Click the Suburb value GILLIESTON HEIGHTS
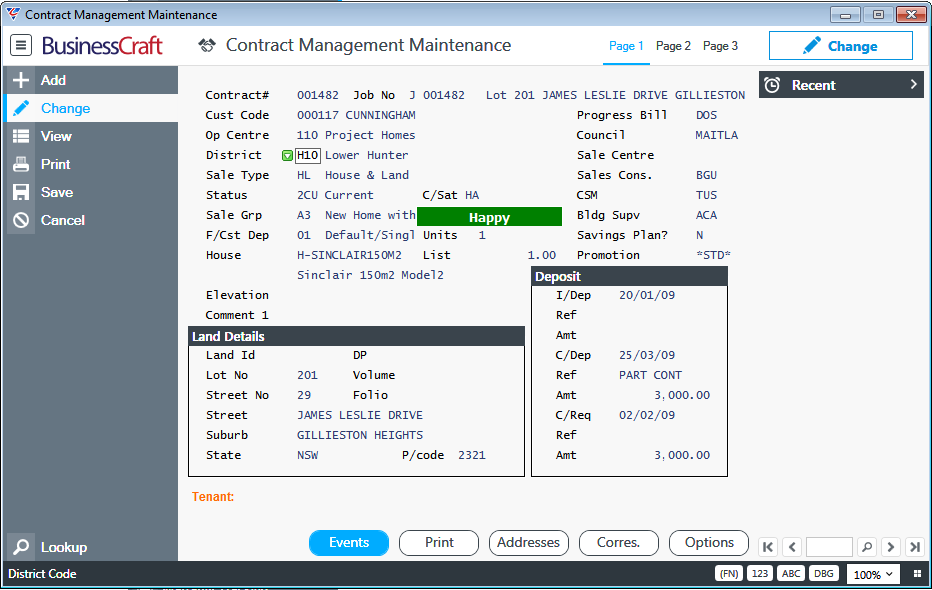Screen dimensions: 932x590 pyautogui.click(x=360, y=435)
